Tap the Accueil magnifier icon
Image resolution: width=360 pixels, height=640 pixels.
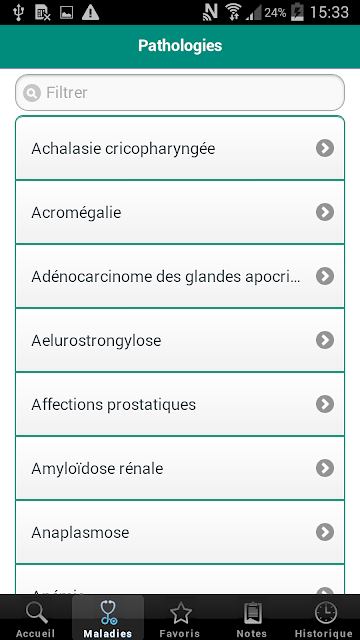tap(35, 613)
